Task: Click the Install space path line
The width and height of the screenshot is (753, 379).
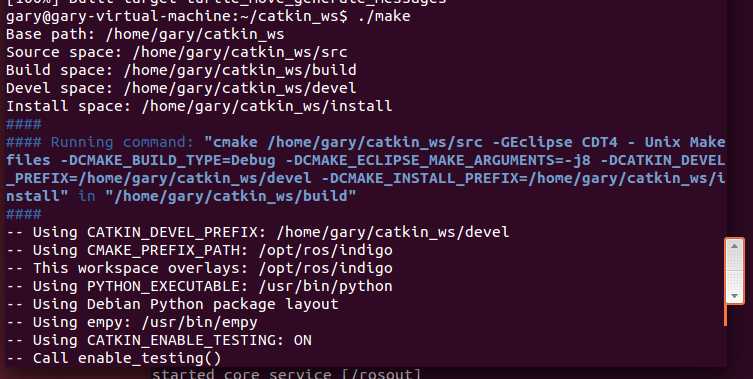Action: [x=199, y=106]
